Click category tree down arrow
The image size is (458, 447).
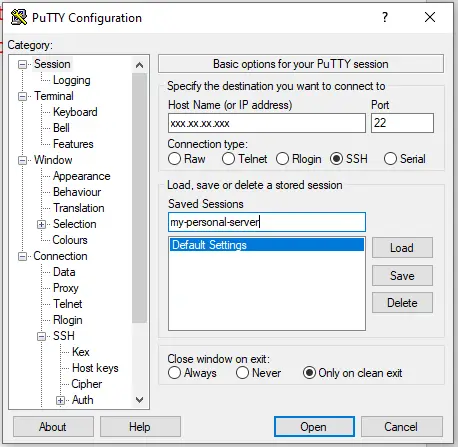tap(139, 399)
